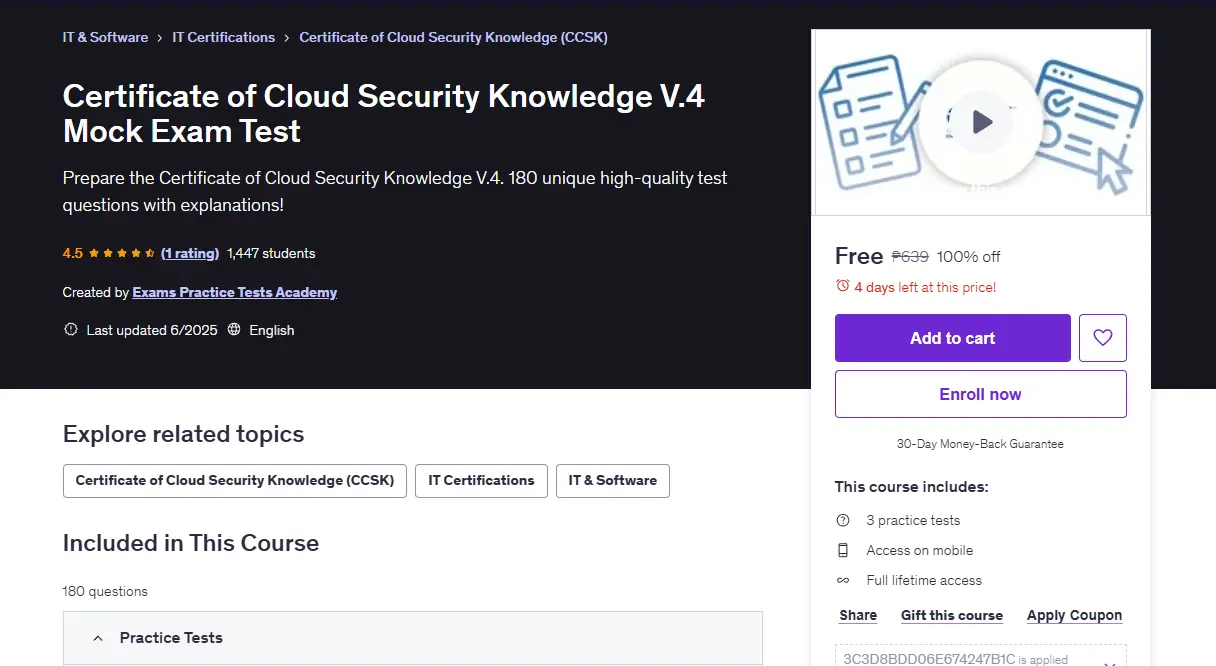The width and height of the screenshot is (1216, 666).
Task: Click the Access on mobile text
Action: tap(919, 550)
